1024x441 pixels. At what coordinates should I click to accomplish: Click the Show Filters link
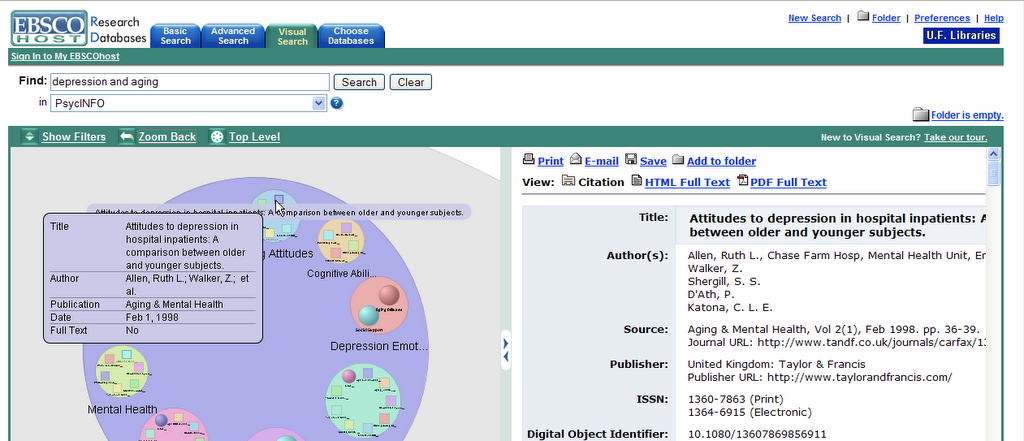pyautogui.click(x=74, y=137)
